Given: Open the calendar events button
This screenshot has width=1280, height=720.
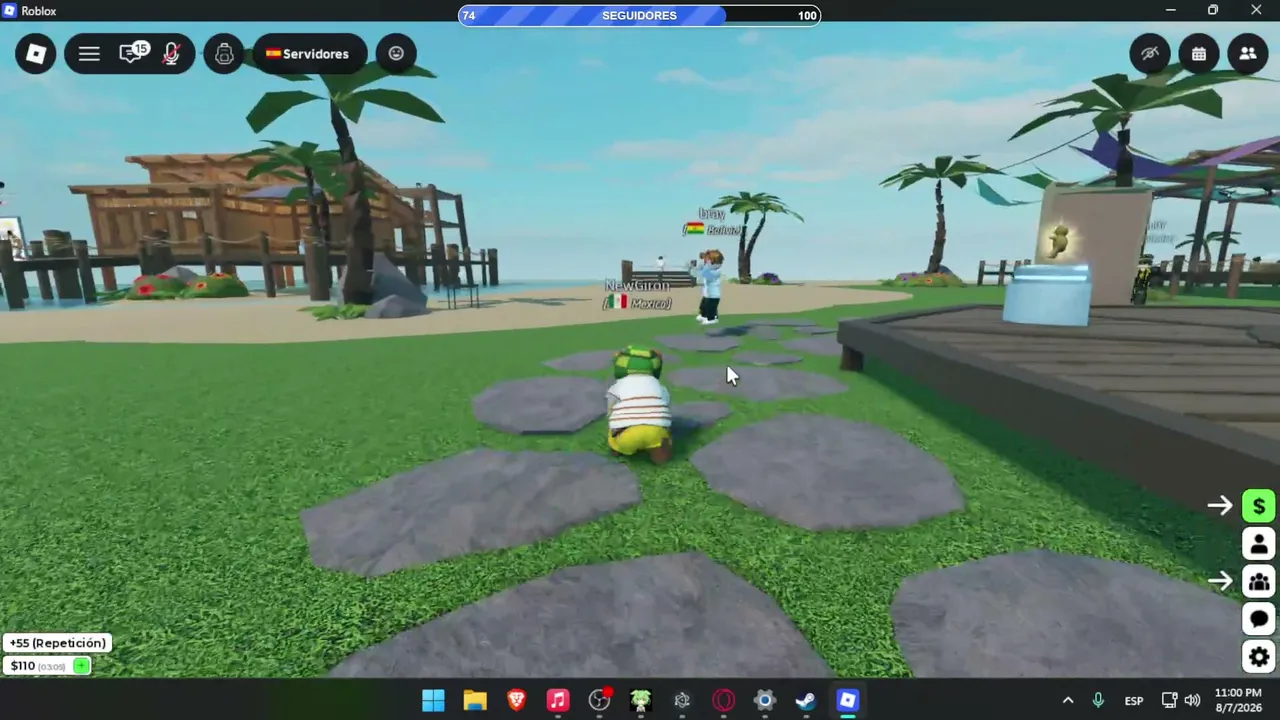Looking at the screenshot, I should [x=1199, y=54].
